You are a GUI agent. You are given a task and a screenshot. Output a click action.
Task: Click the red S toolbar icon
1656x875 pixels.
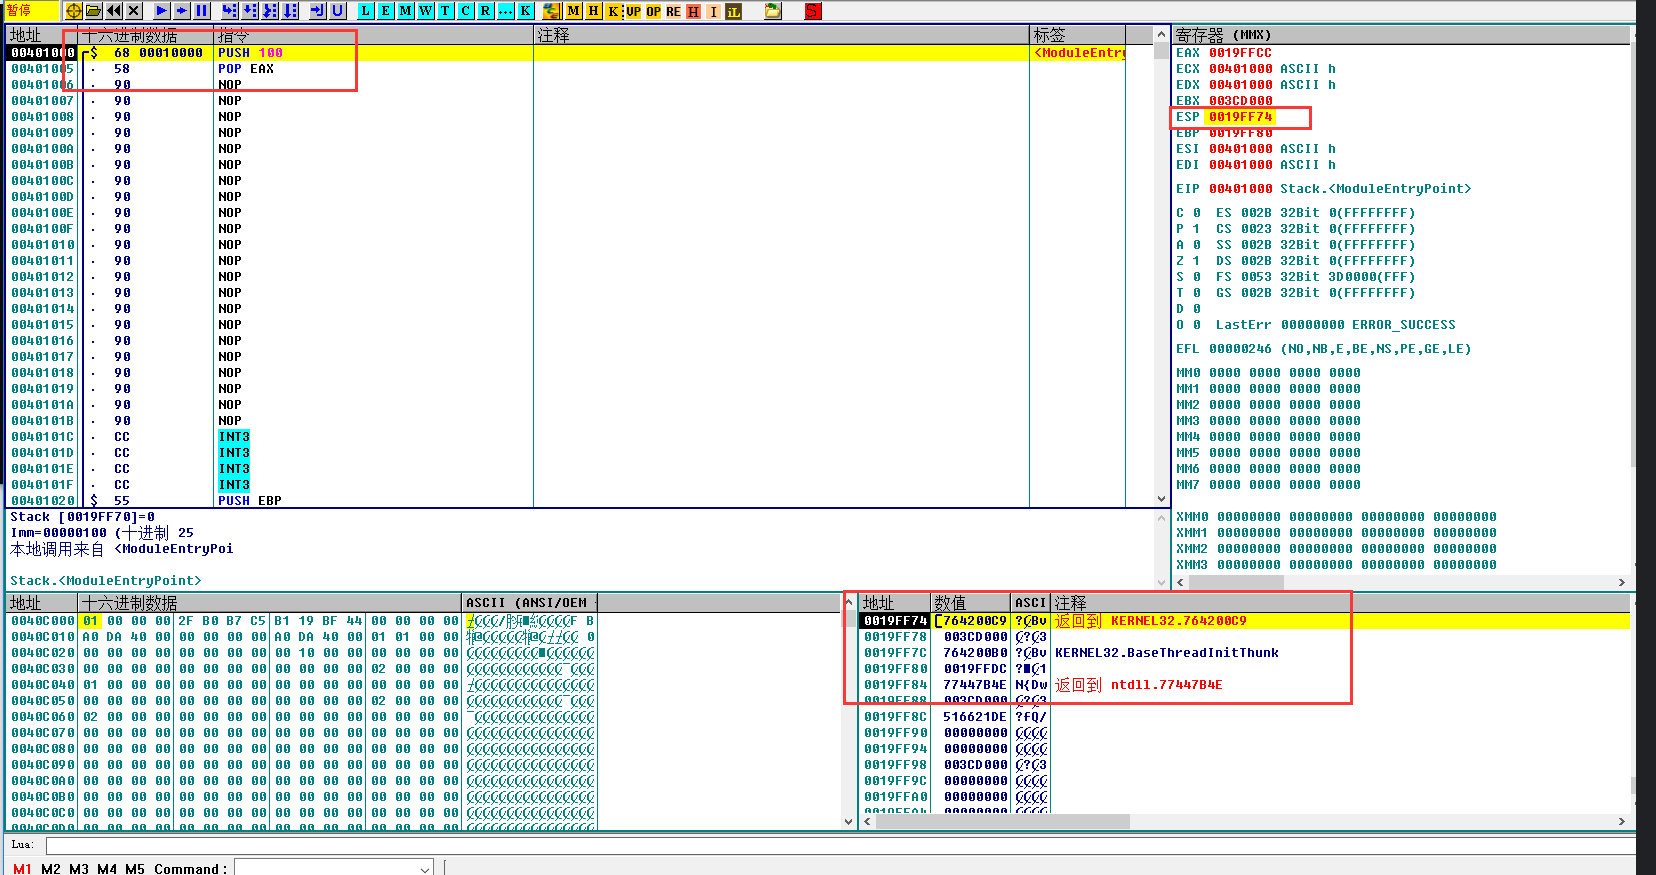[x=812, y=11]
